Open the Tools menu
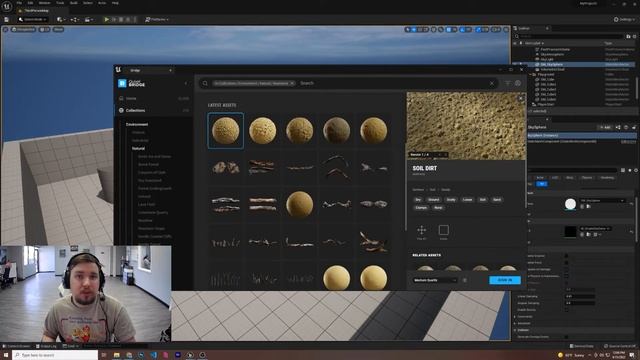 (60, 3)
